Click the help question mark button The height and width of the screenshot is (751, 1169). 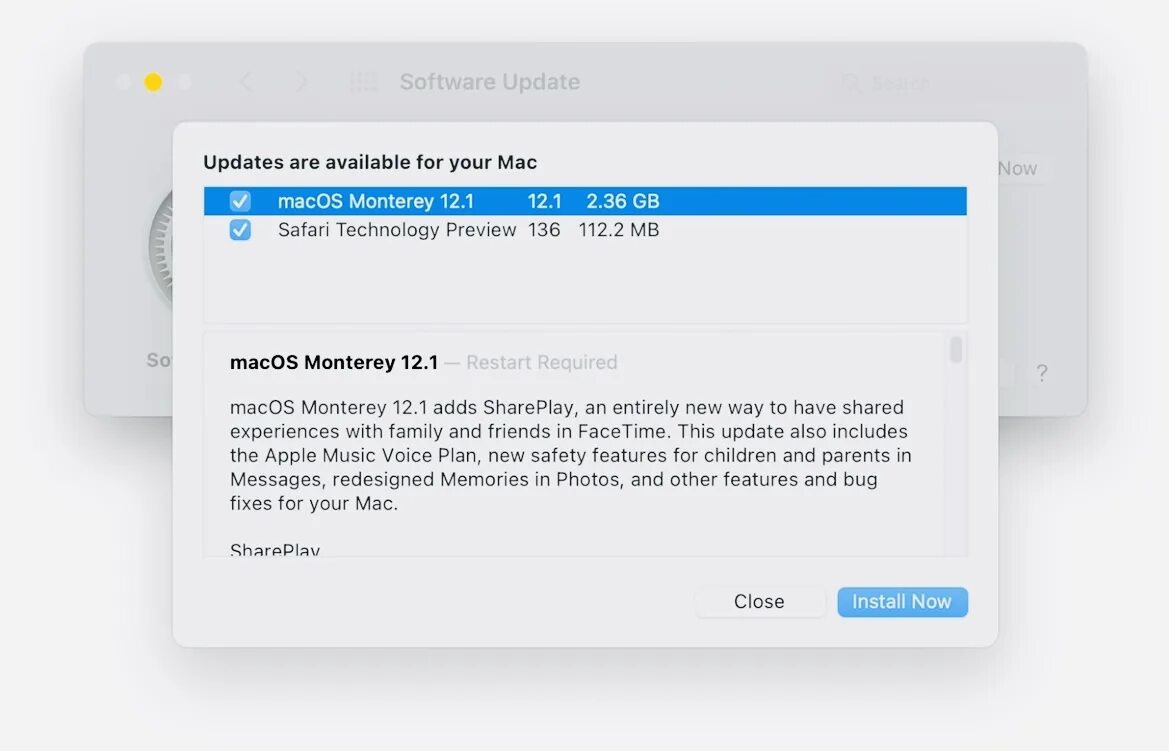click(1042, 374)
